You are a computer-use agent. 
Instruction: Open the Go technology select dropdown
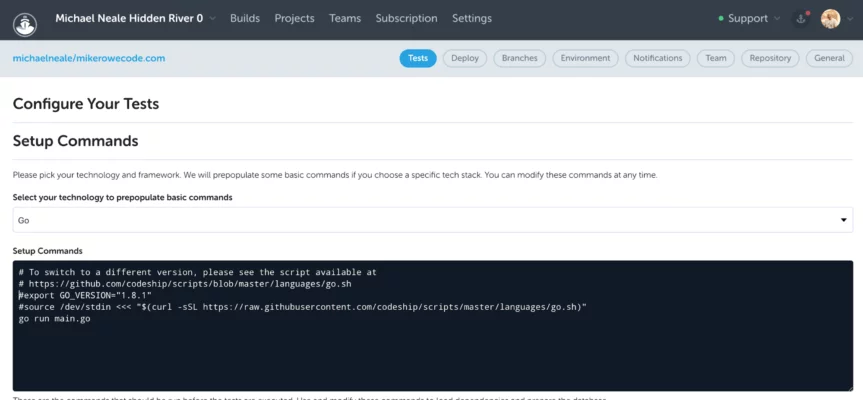point(433,220)
